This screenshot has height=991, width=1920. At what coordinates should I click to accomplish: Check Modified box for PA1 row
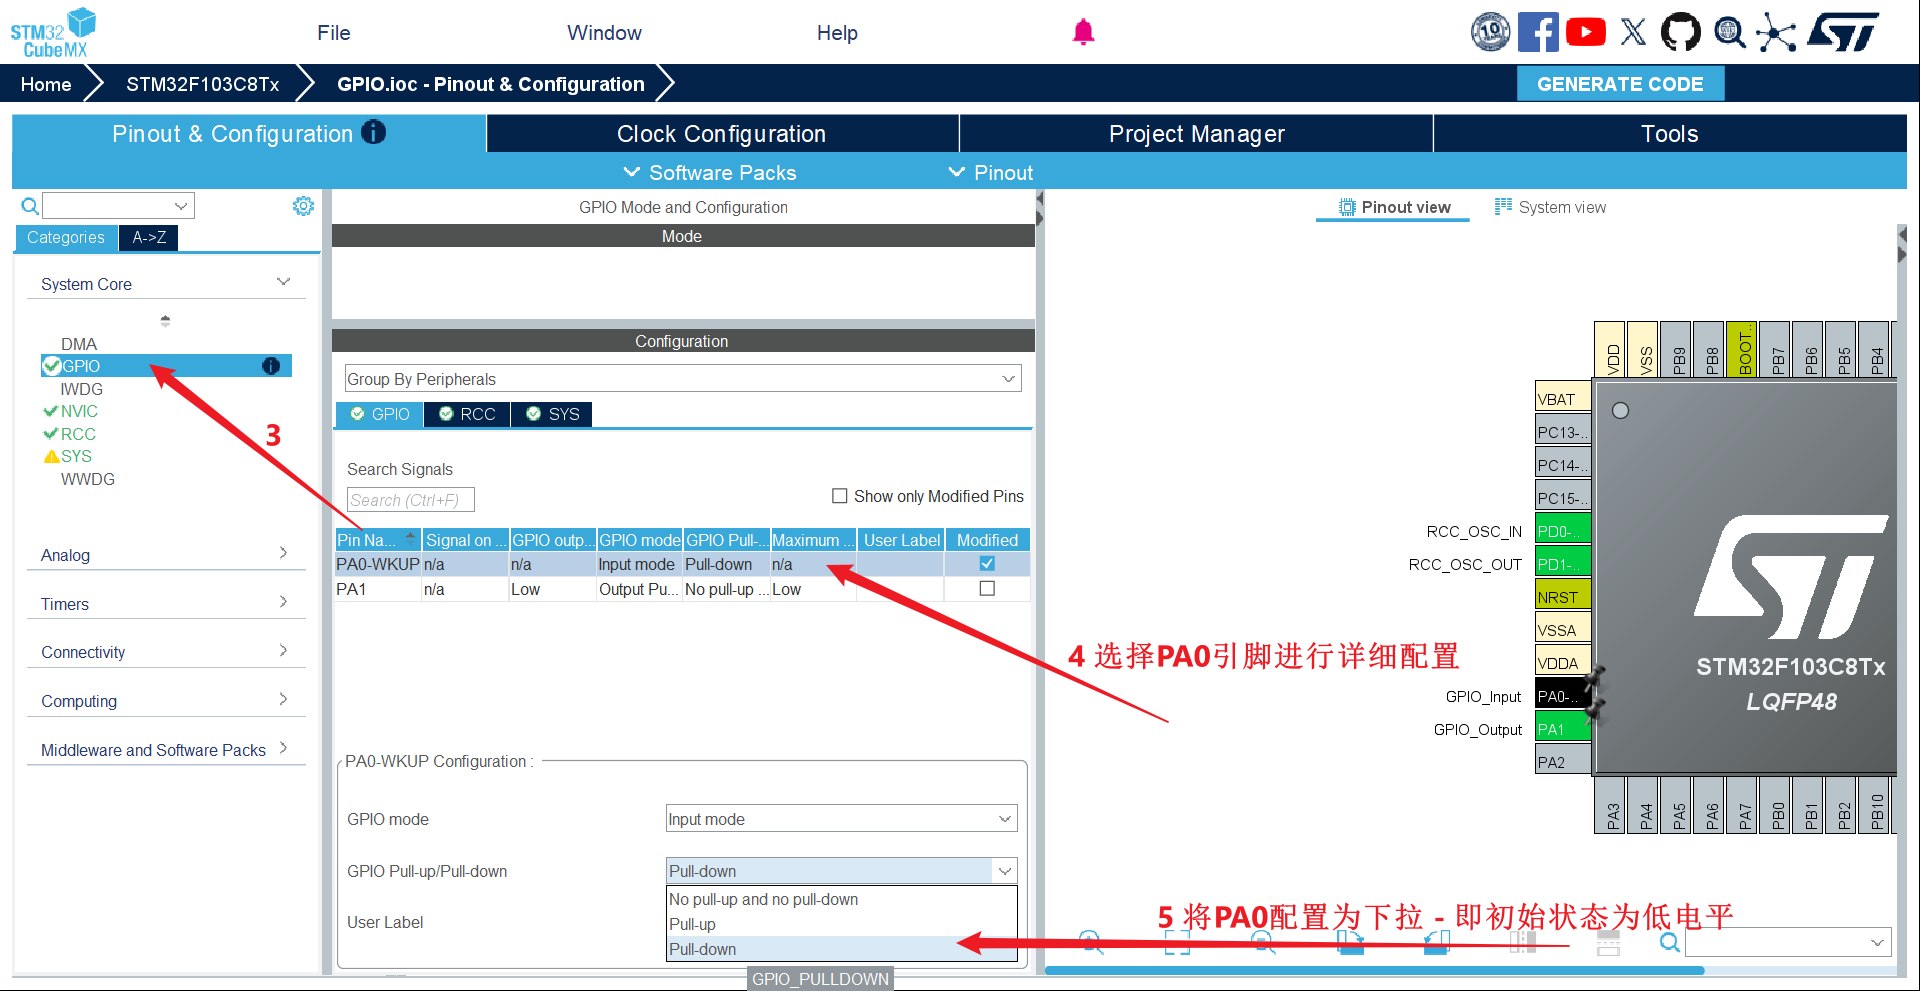point(987,589)
